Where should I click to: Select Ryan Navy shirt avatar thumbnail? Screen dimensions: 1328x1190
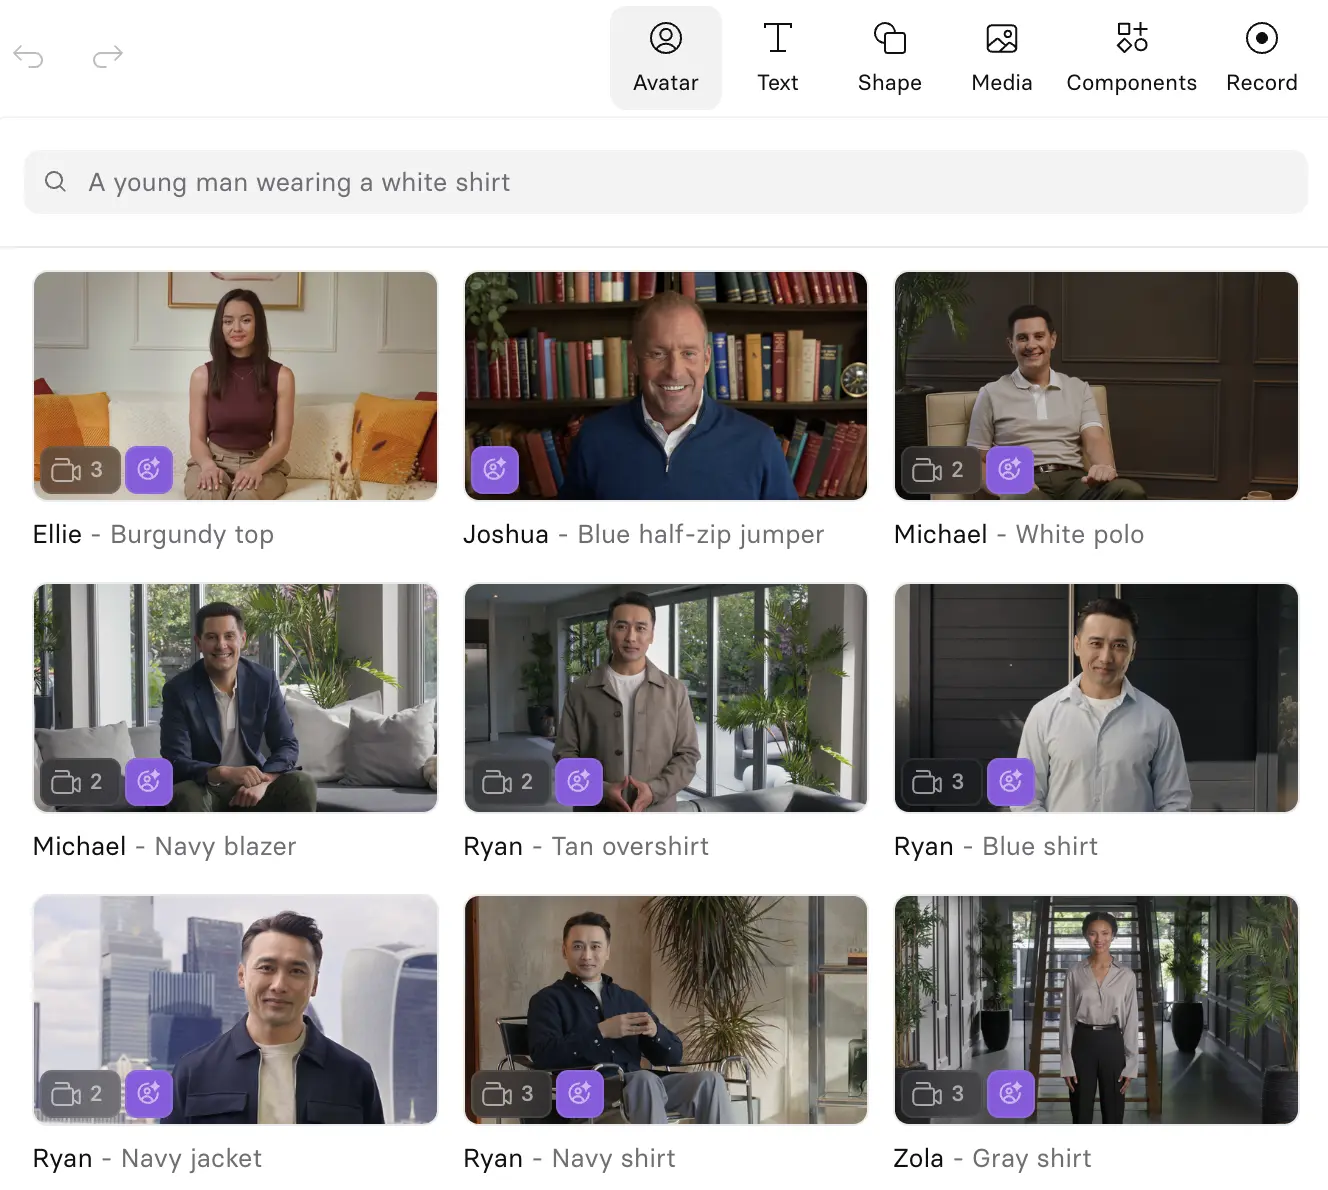coord(666,1010)
